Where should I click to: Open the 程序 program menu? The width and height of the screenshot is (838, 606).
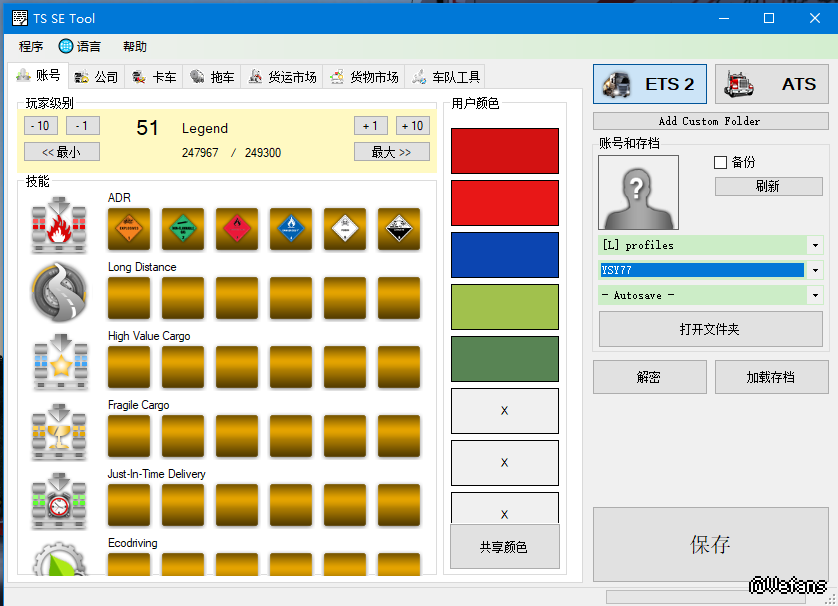pyautogui.click(x=31, y=47)
